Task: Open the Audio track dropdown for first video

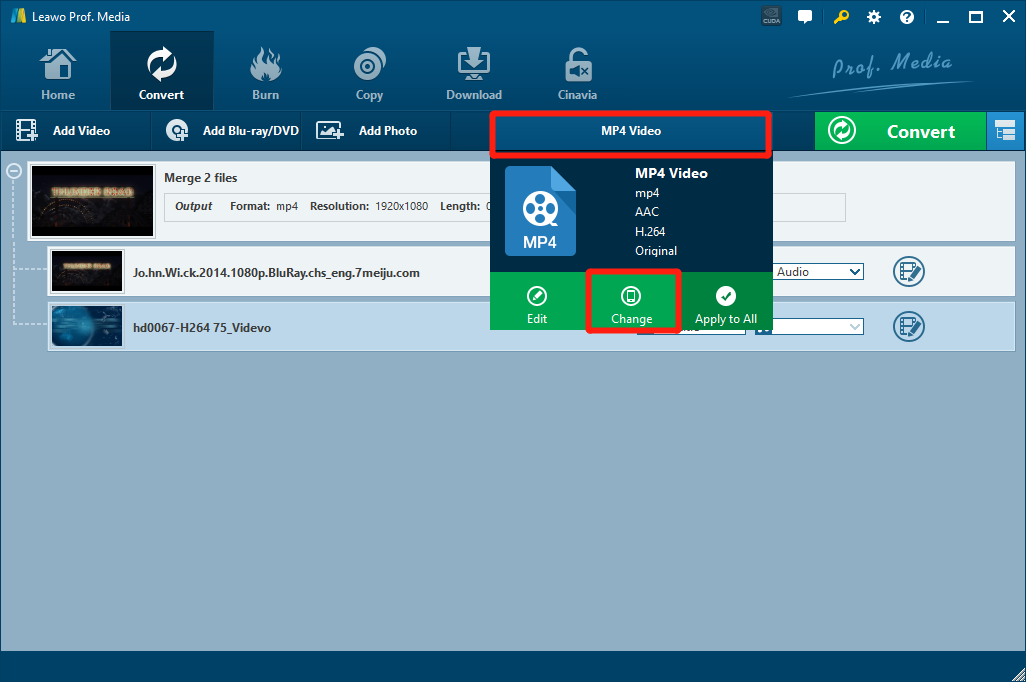Action: point(818,272)
